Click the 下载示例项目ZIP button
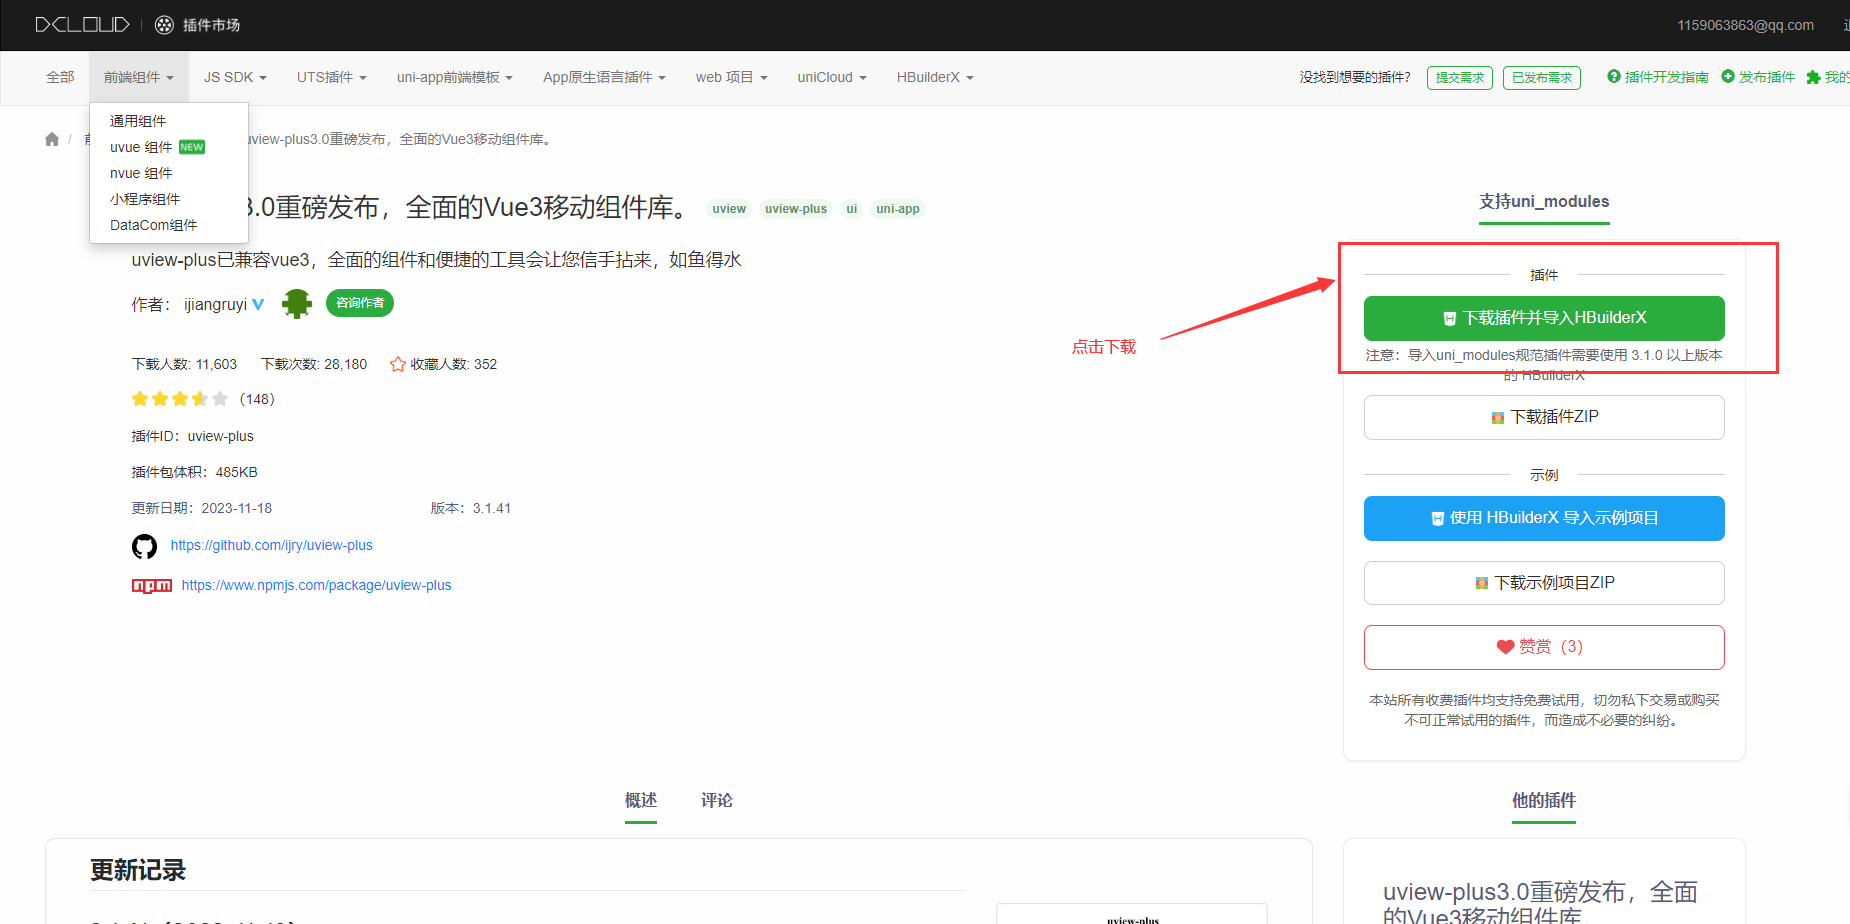 [x=1544, y=583]
